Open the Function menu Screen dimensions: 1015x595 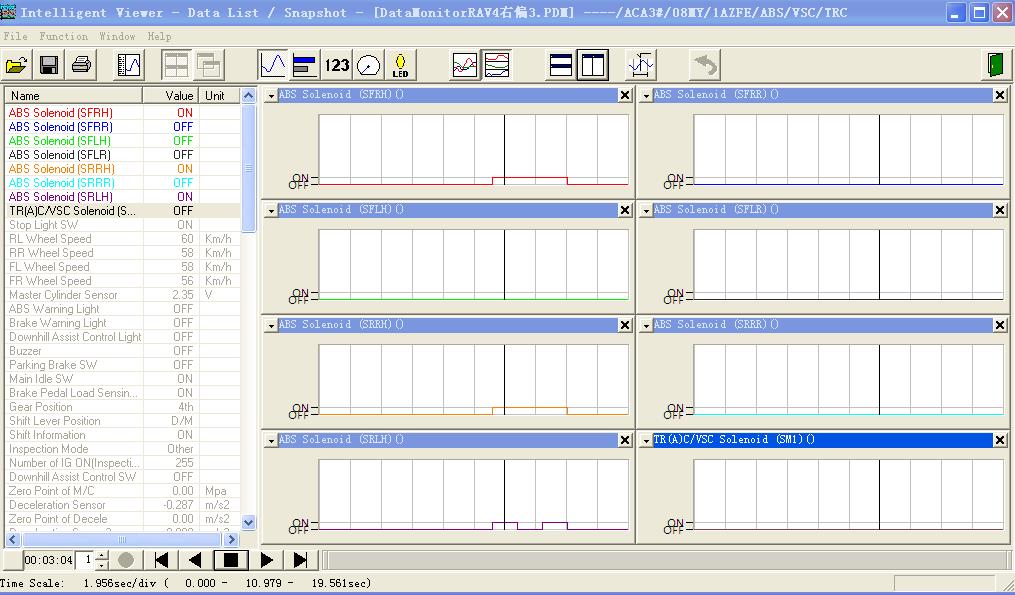pyautogui.click(x=63, y=36)
